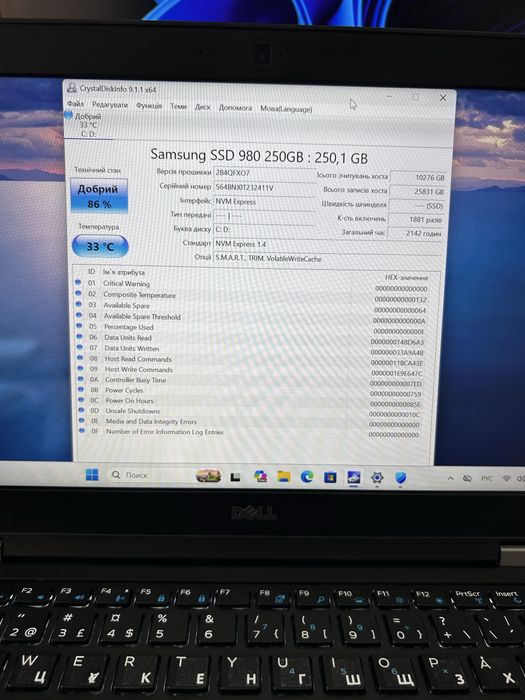This screenshot has width=525, height=700.
Task: Open the Допомога menu
Action: (235, 108)
